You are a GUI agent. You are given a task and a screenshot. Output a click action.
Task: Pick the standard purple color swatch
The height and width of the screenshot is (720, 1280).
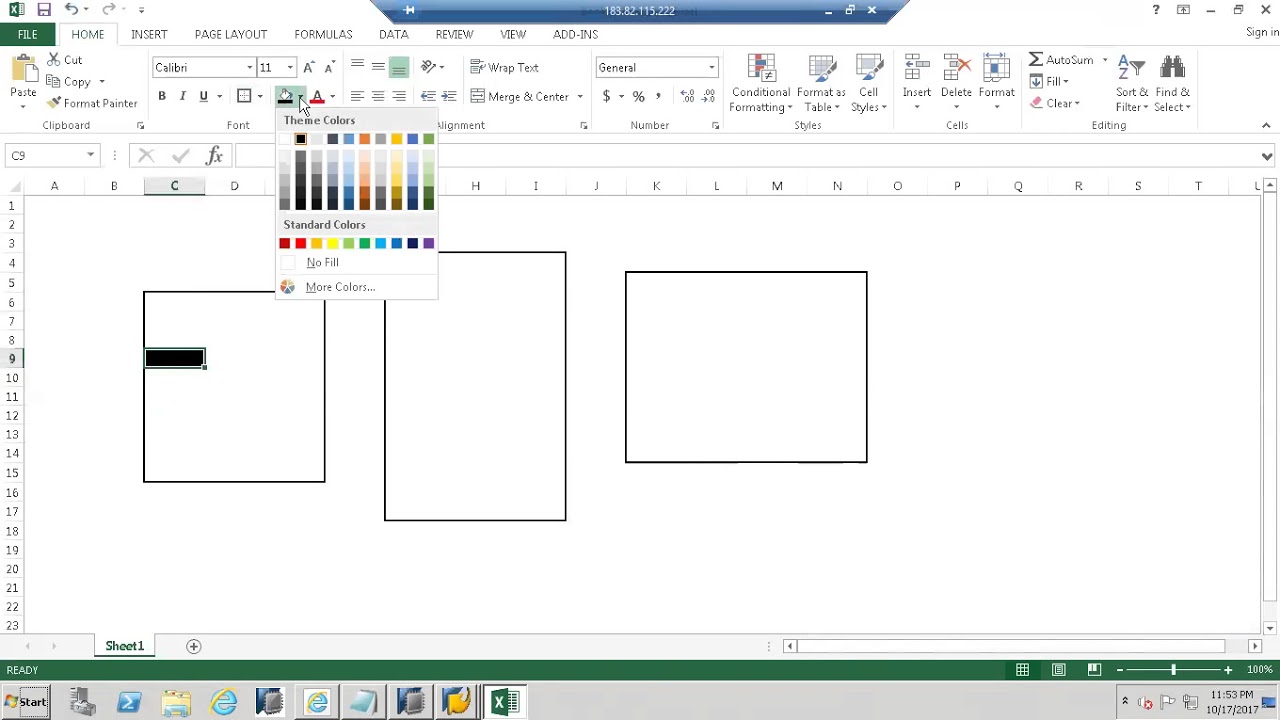point(428,243)
